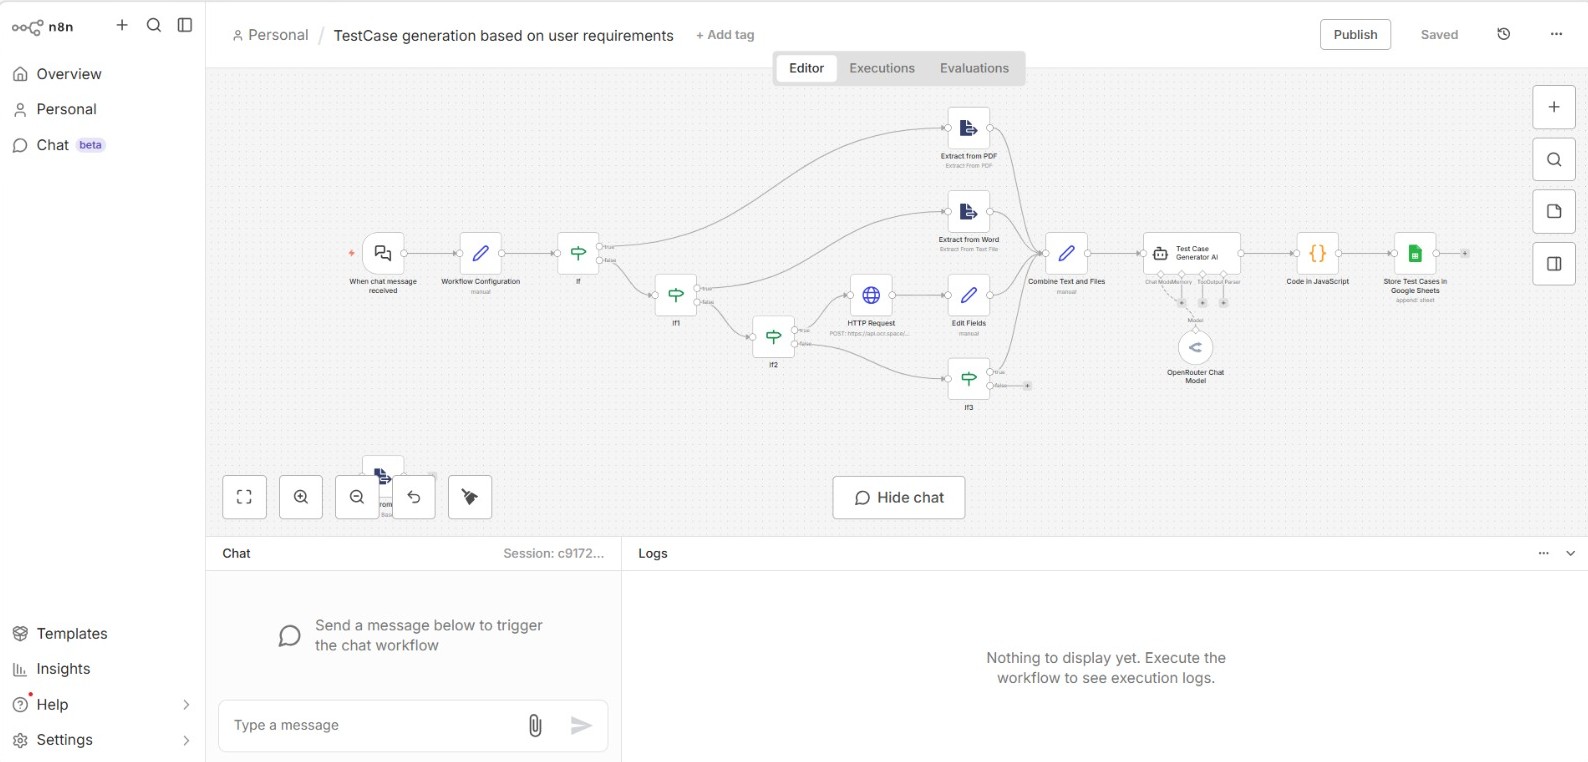
Task: Select the Code in JavaScript node
Action: 1317,254
